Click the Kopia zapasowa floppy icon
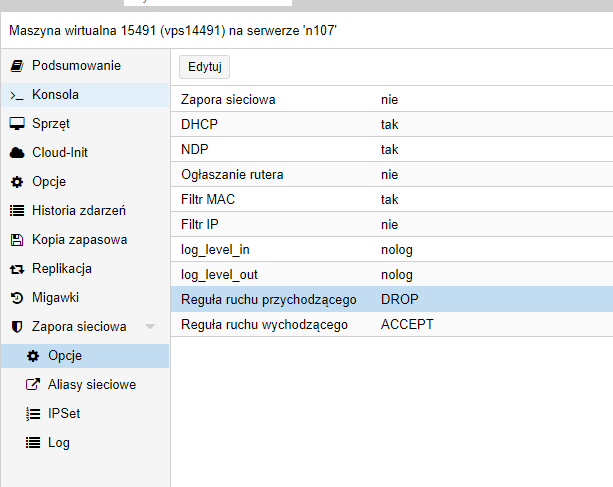The width and height of the screenshot is (613, 487). click(x=16, y=240)
